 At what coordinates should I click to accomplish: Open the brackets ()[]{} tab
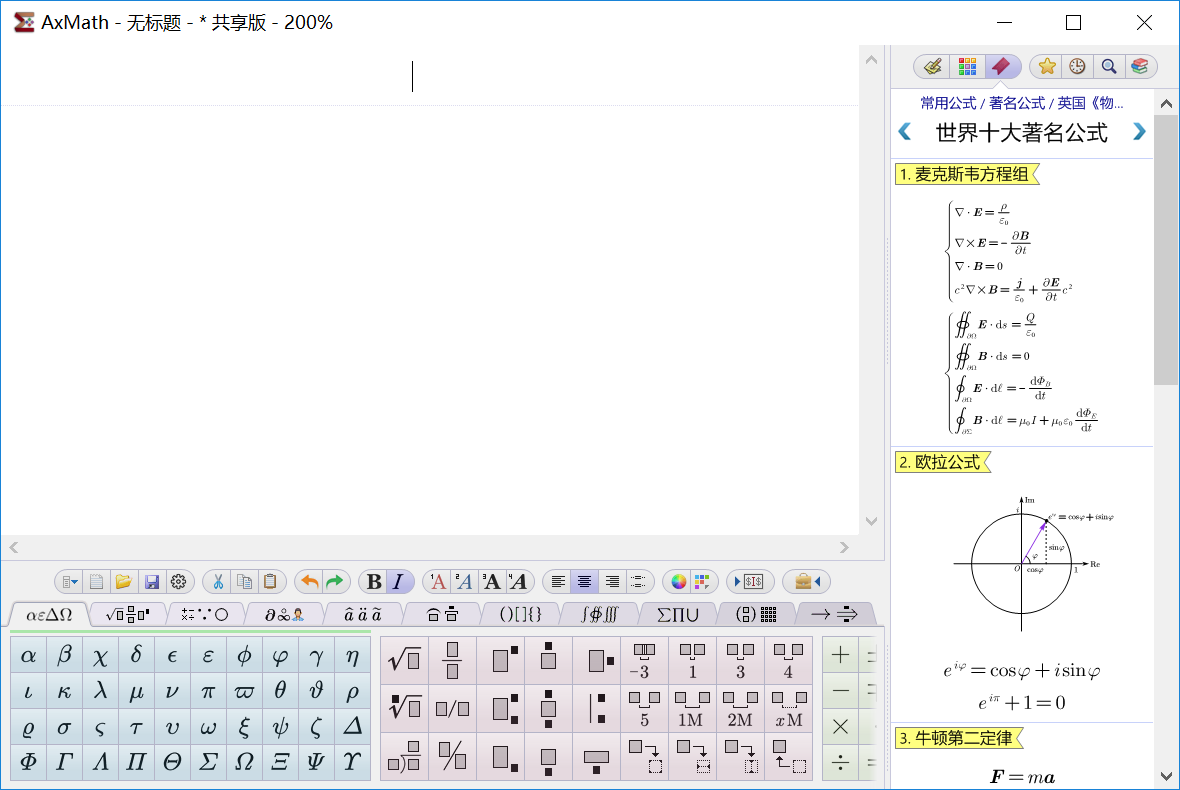click(x=522, y=615)
